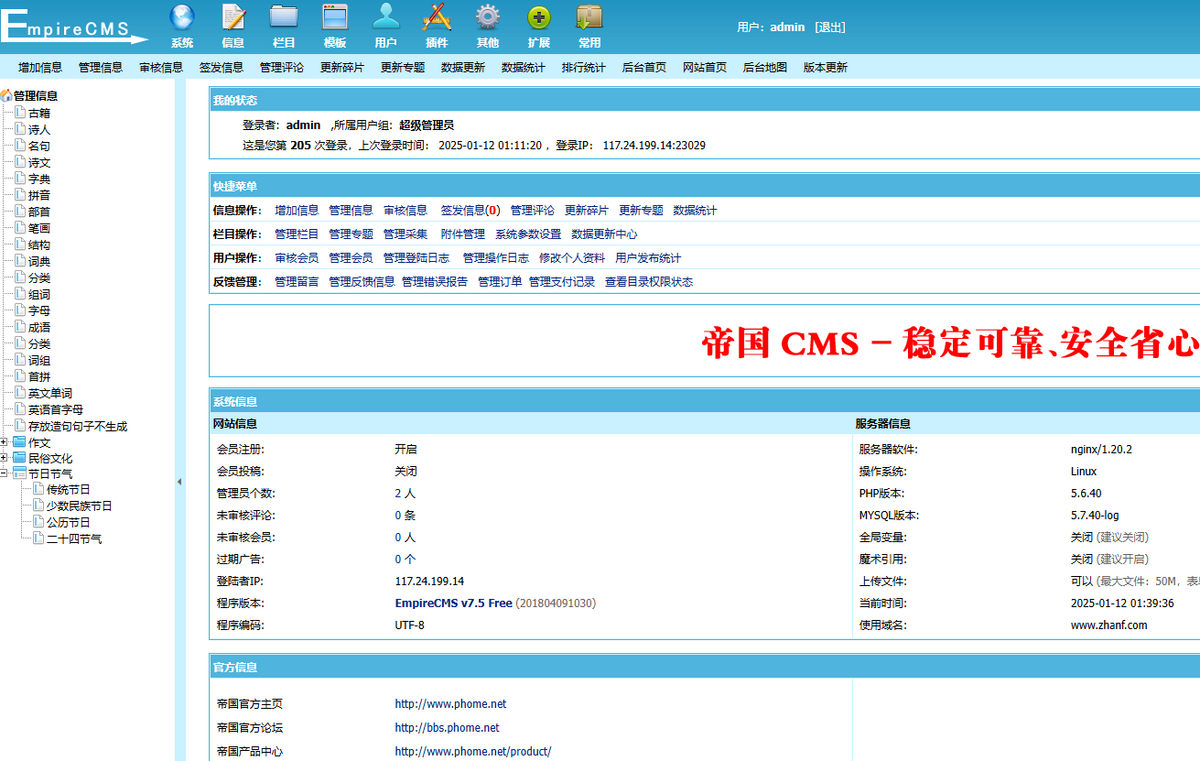The height and width of the screenshot is (761, 1200).
Task: Open the 其他 gear icon
Action: tap(488, 17)
